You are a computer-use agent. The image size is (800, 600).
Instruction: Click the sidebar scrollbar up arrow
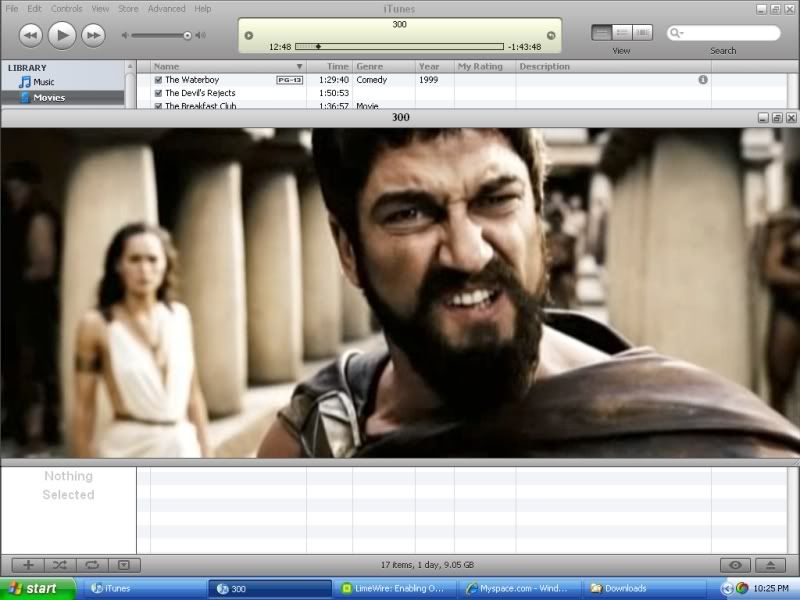click(x=130, y=67)
